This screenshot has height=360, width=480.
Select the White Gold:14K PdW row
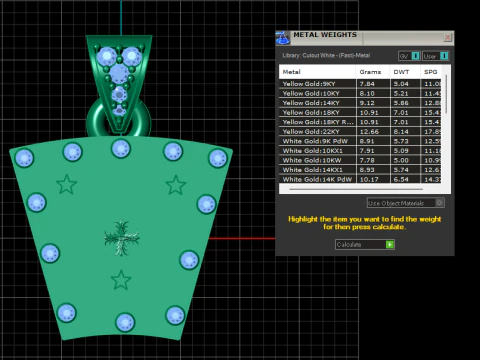360,179
